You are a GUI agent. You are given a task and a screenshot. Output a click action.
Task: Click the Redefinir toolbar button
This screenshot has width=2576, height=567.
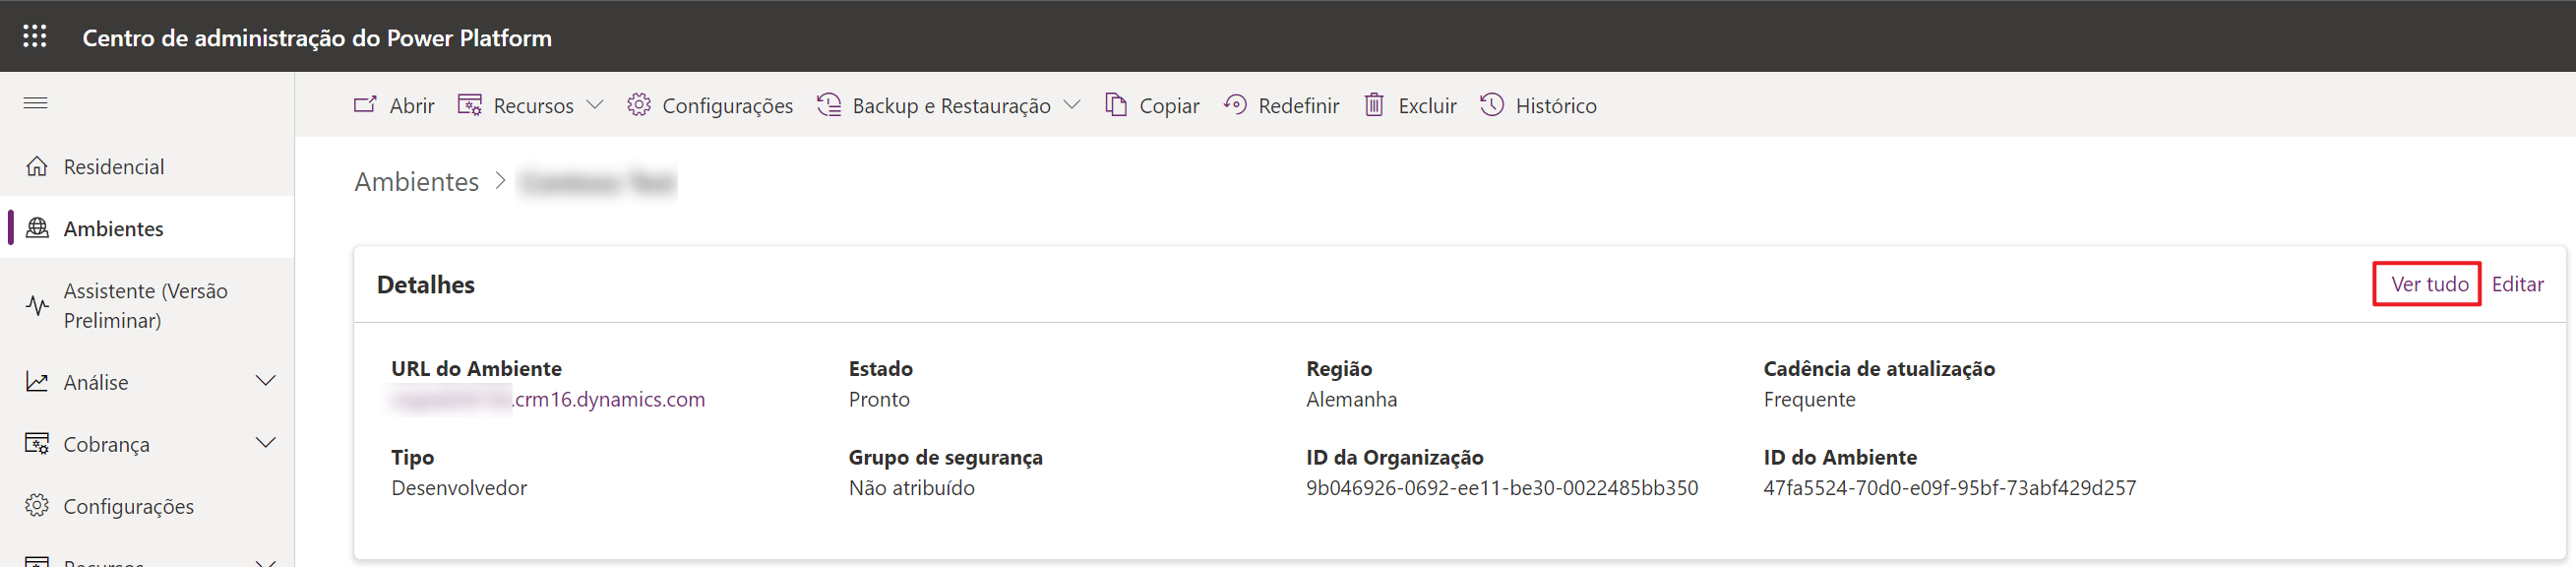[1281, 105]
